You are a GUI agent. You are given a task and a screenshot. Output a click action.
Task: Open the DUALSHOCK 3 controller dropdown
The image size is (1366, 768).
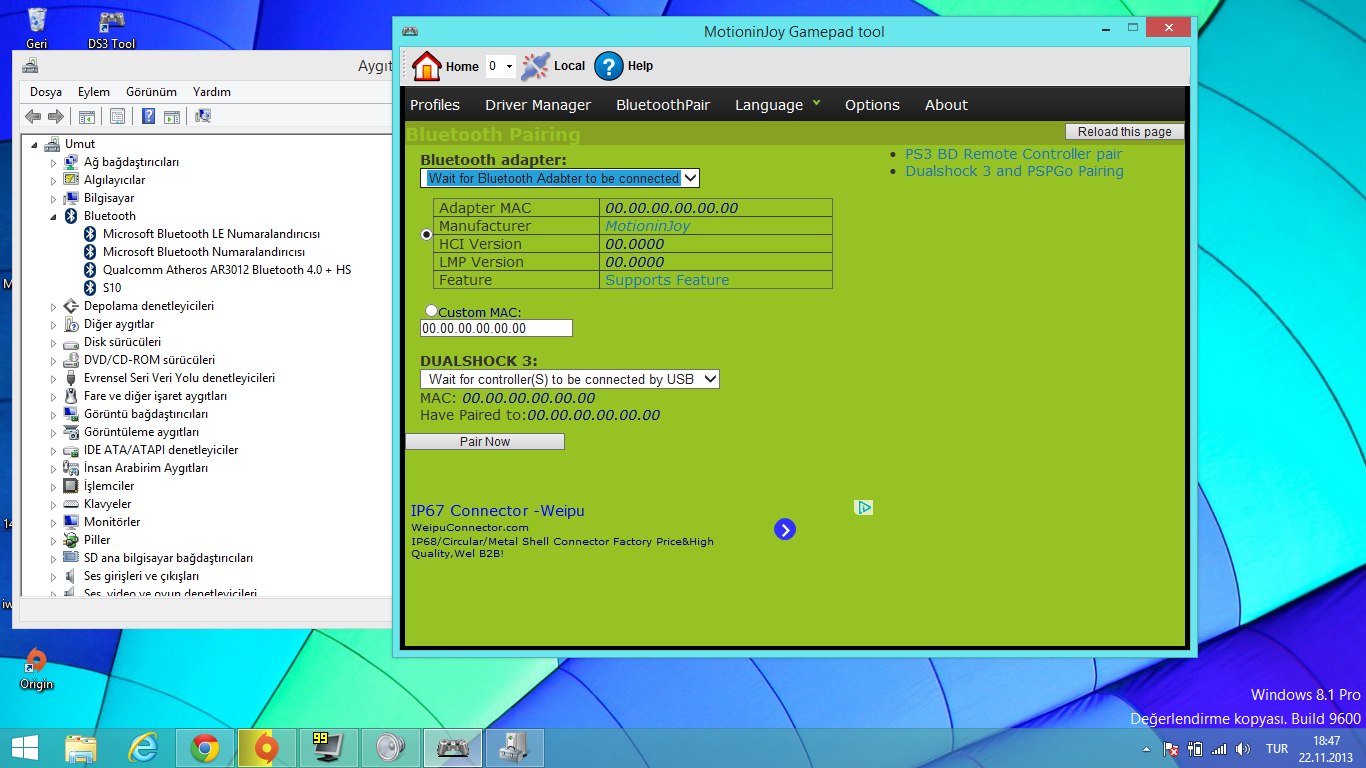point(570,379)
